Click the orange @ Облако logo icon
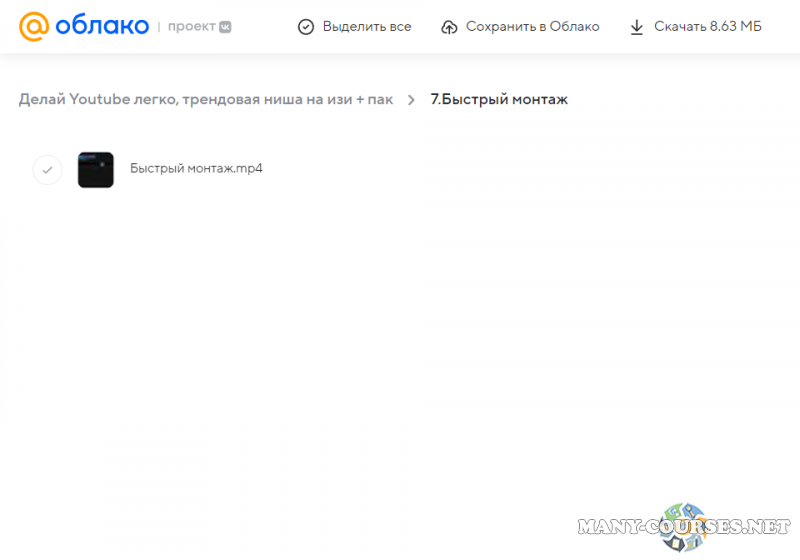 [33, 26]
